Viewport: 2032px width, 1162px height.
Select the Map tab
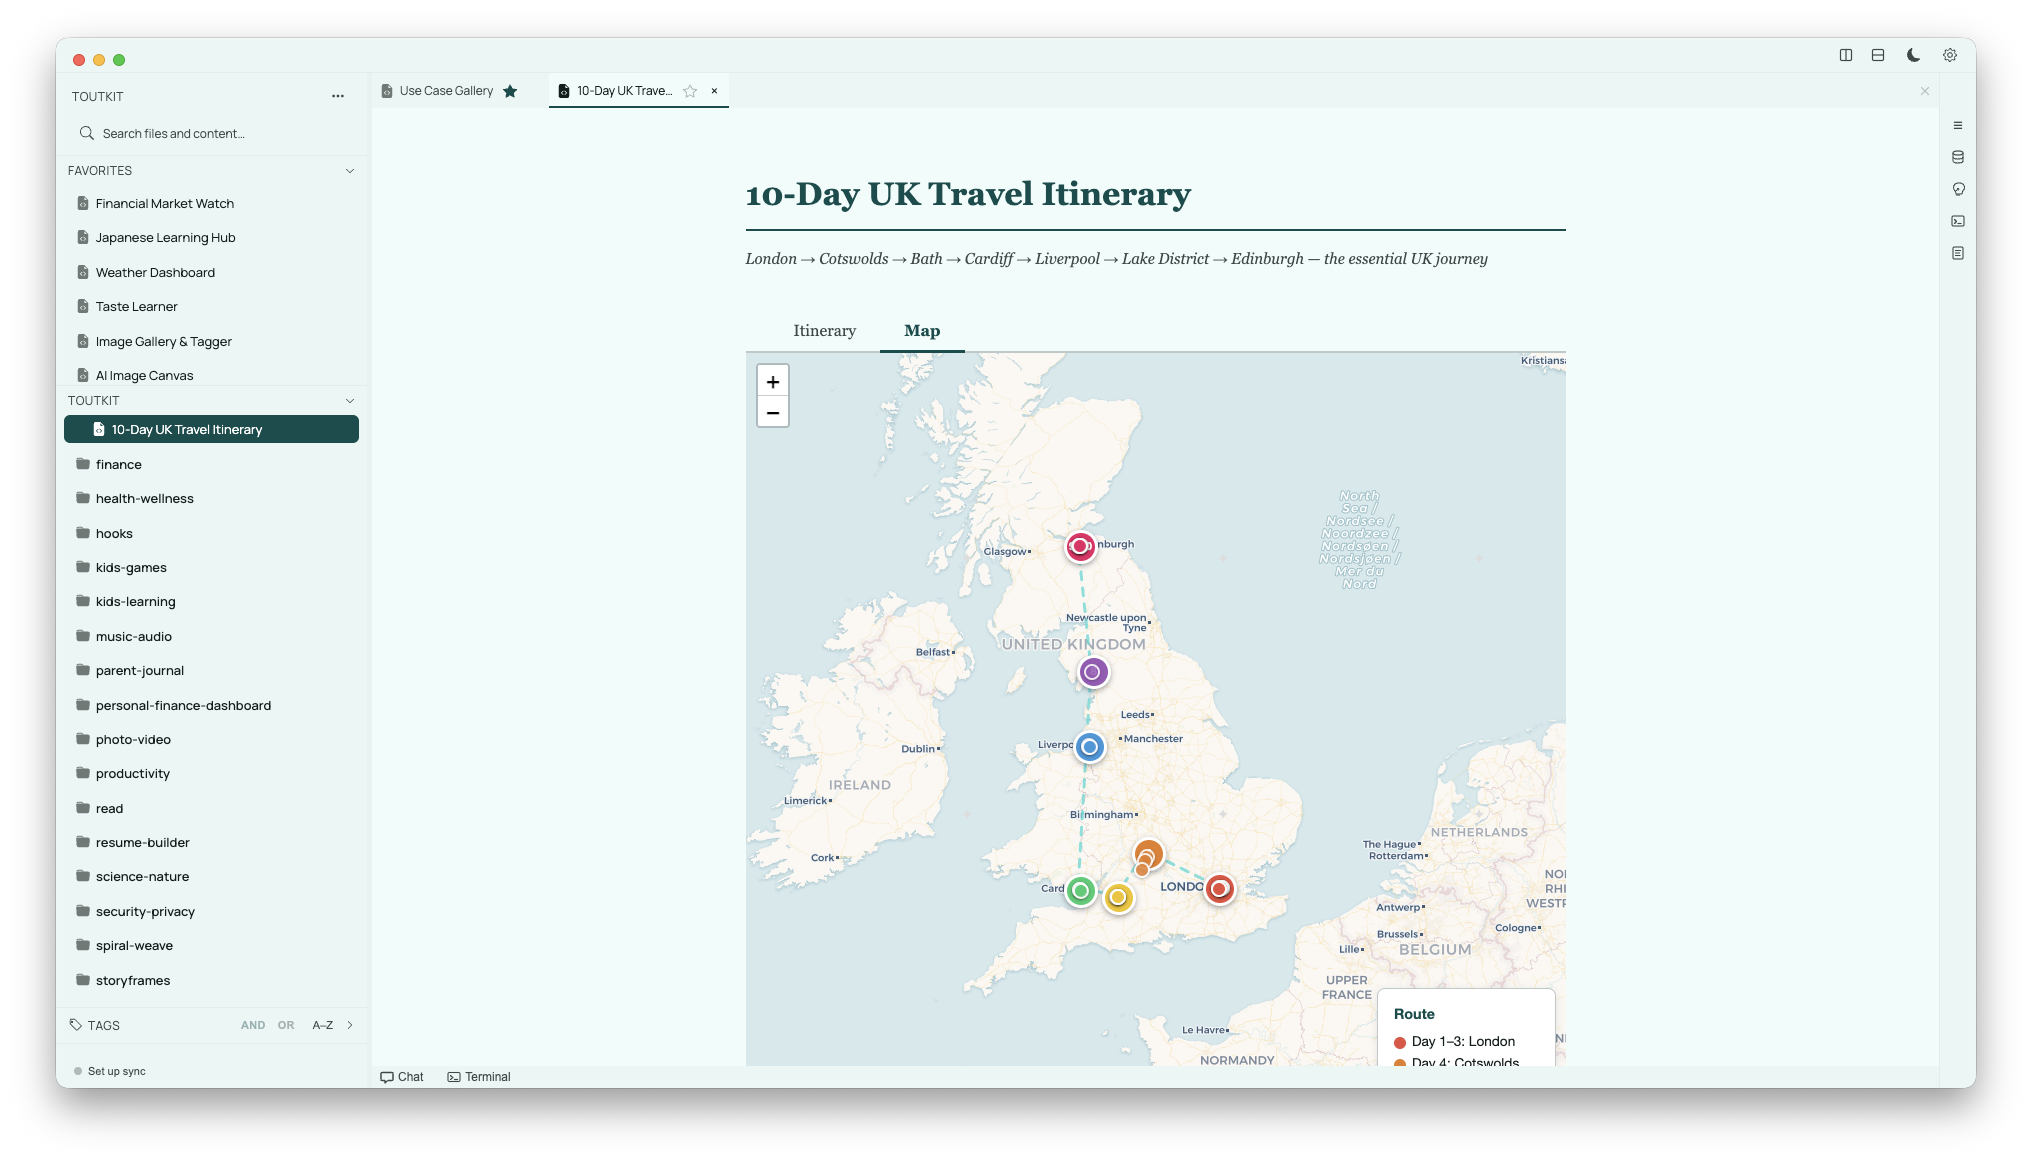[922, 331]
